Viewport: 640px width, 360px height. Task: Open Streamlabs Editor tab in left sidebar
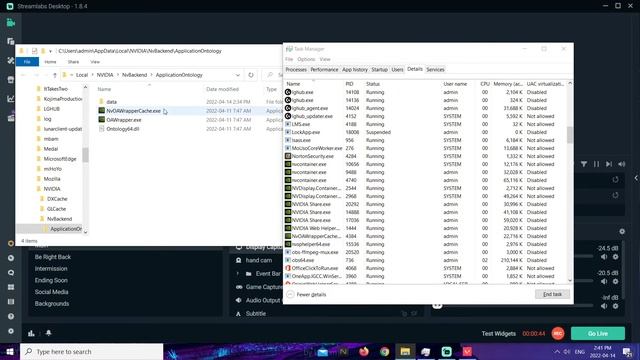(11, 23)
